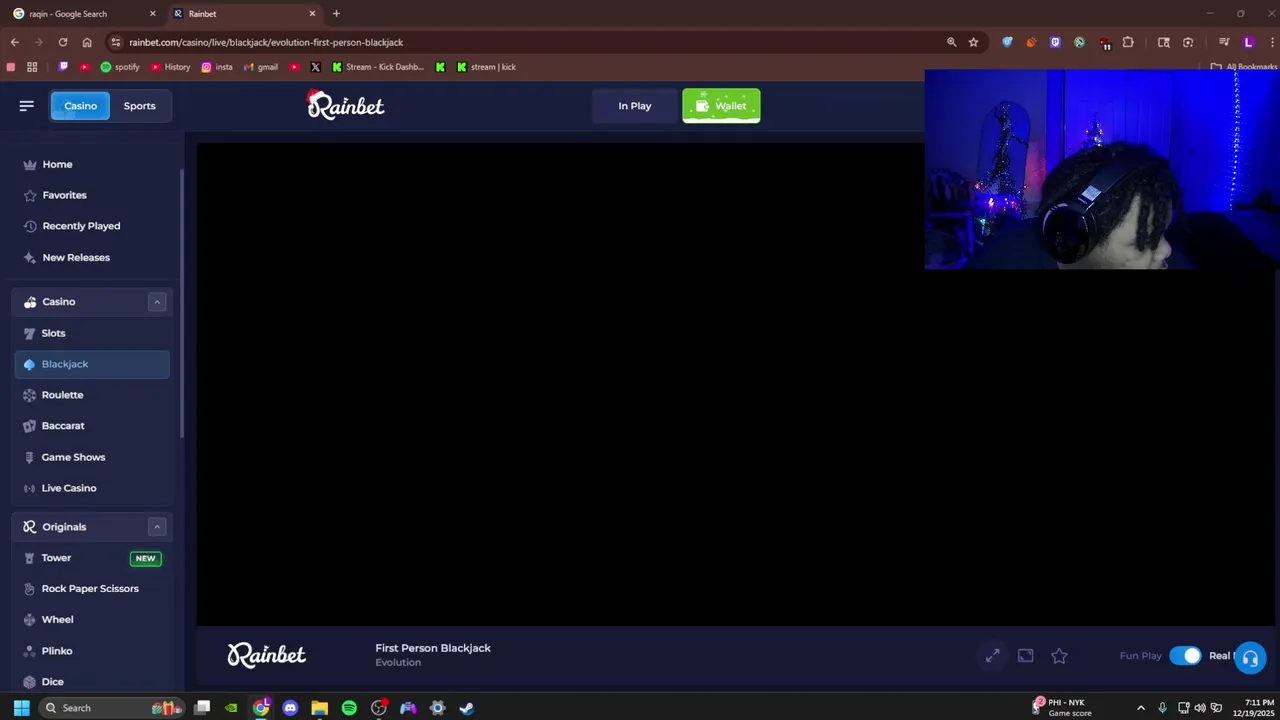This screenshot has width=1280, height=720.
Task: Open the stream | kick bookmark
Action: [486, 67]
